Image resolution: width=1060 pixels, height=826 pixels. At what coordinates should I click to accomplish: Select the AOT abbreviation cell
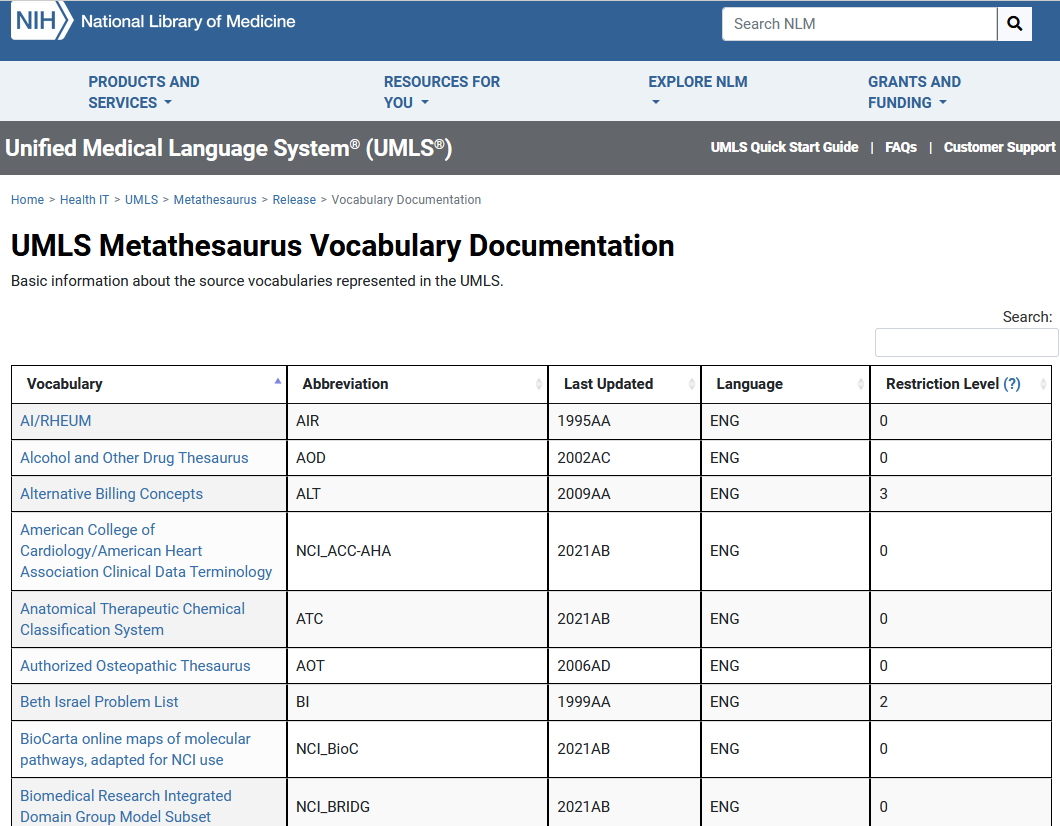tap(417, 666)
